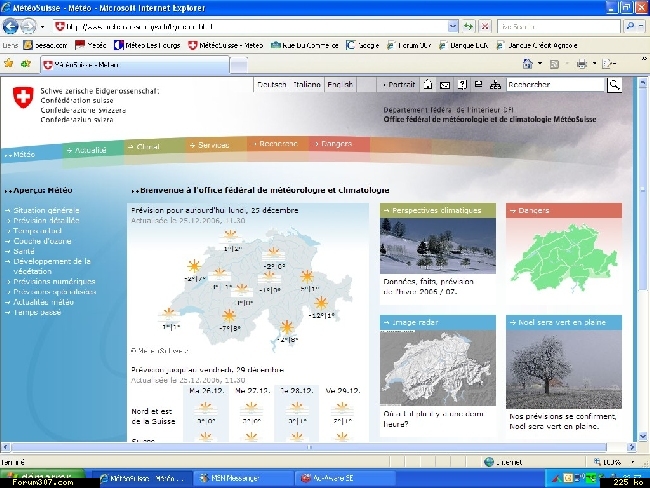Click the vertical scrollbar down arrow
Screen dimensions: 650x488
(643, 436)
